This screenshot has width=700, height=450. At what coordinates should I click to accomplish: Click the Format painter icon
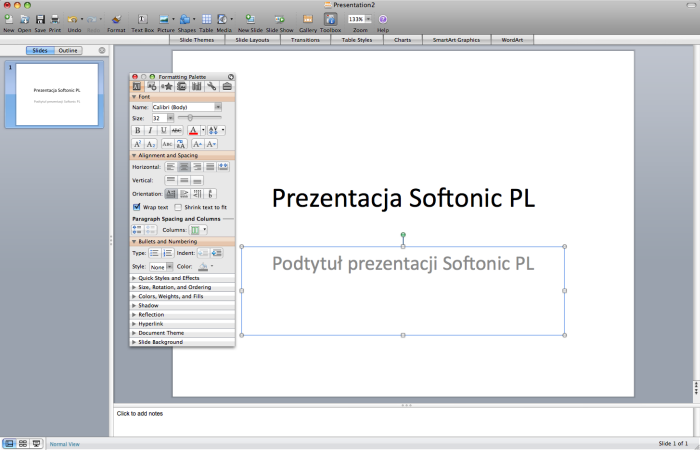point(116,19)
